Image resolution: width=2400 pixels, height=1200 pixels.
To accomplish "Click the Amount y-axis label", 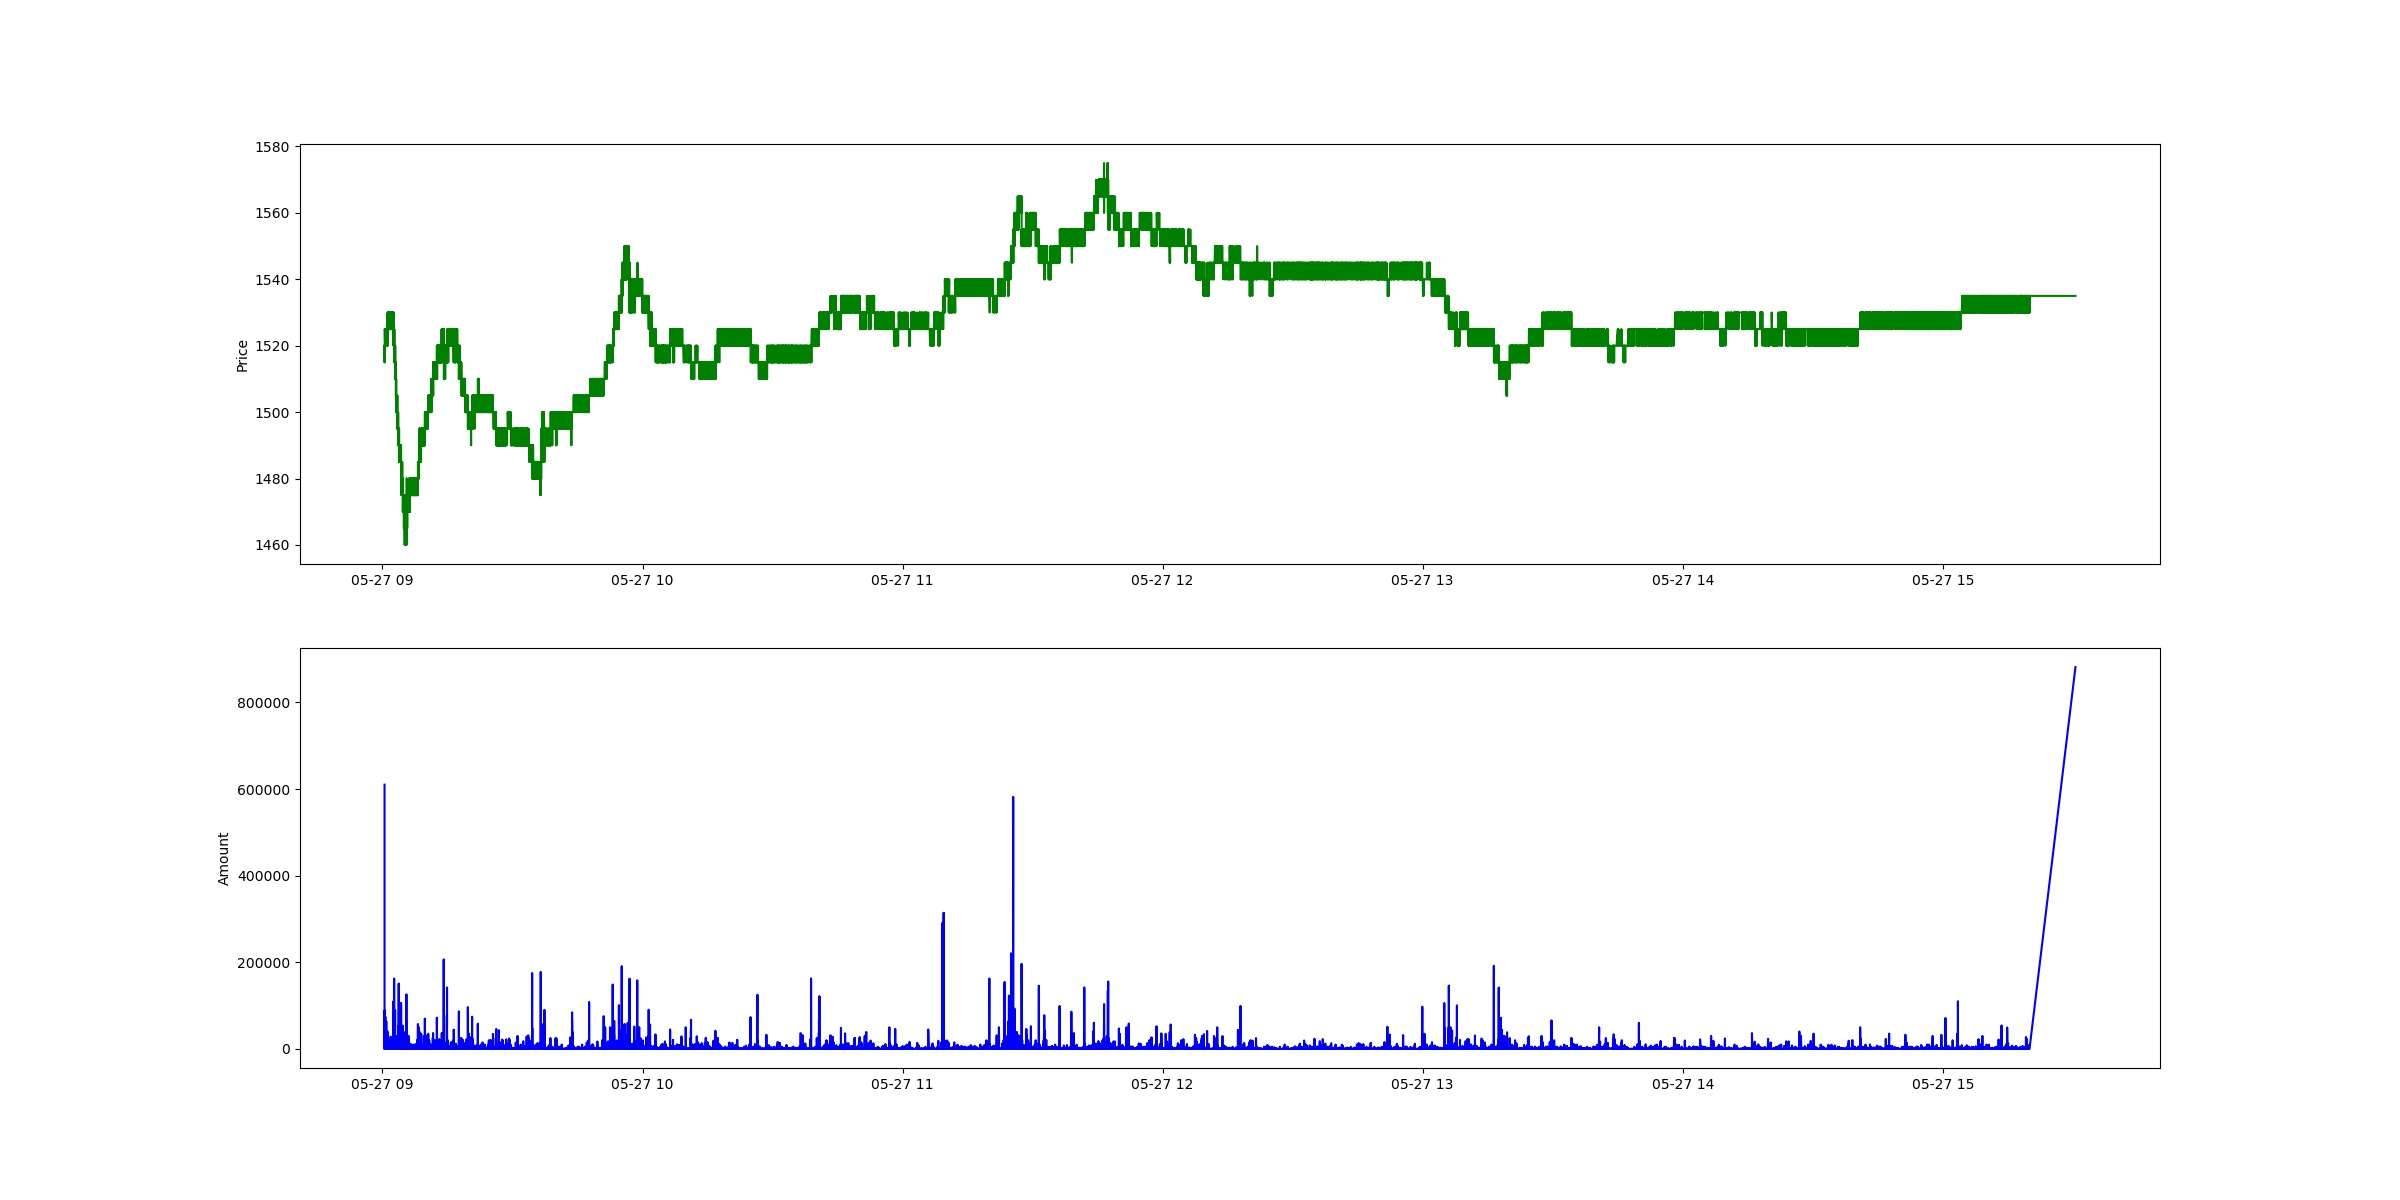I will (223, 859).
